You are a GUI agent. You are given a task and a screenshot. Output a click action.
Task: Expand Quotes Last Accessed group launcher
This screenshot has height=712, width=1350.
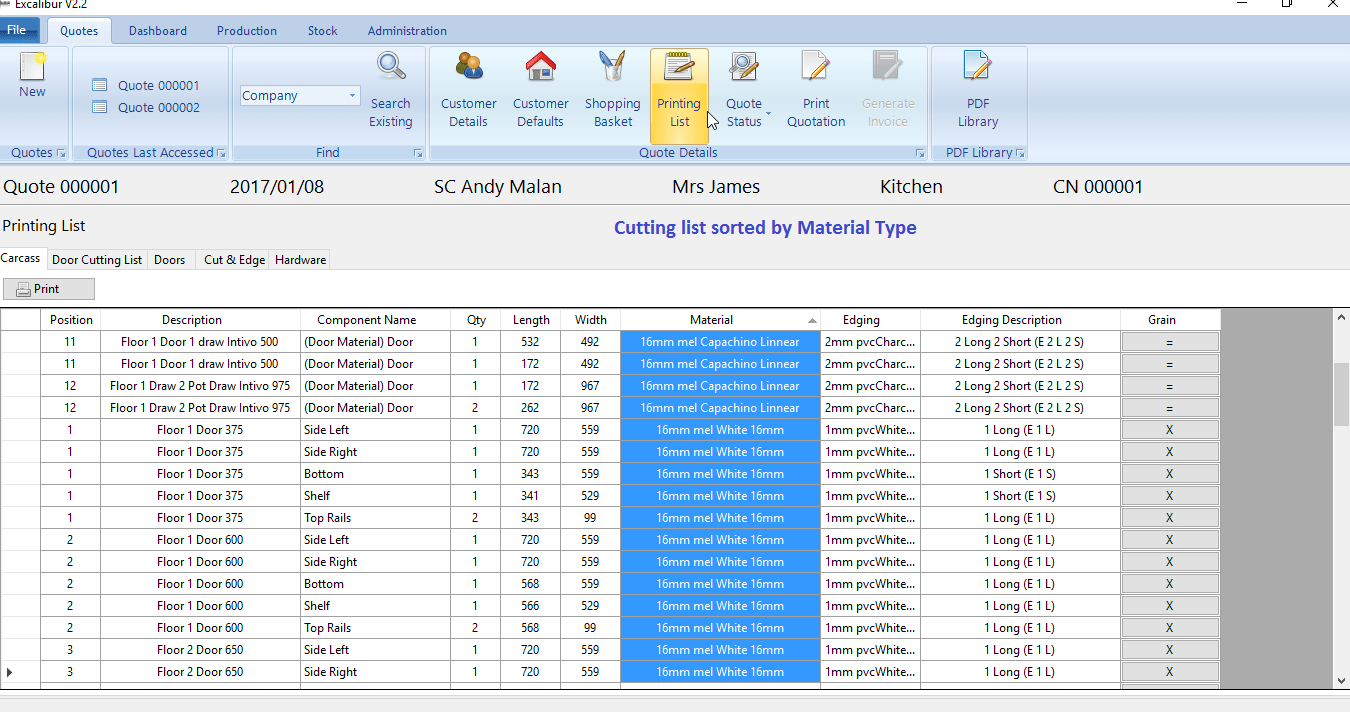221,153
